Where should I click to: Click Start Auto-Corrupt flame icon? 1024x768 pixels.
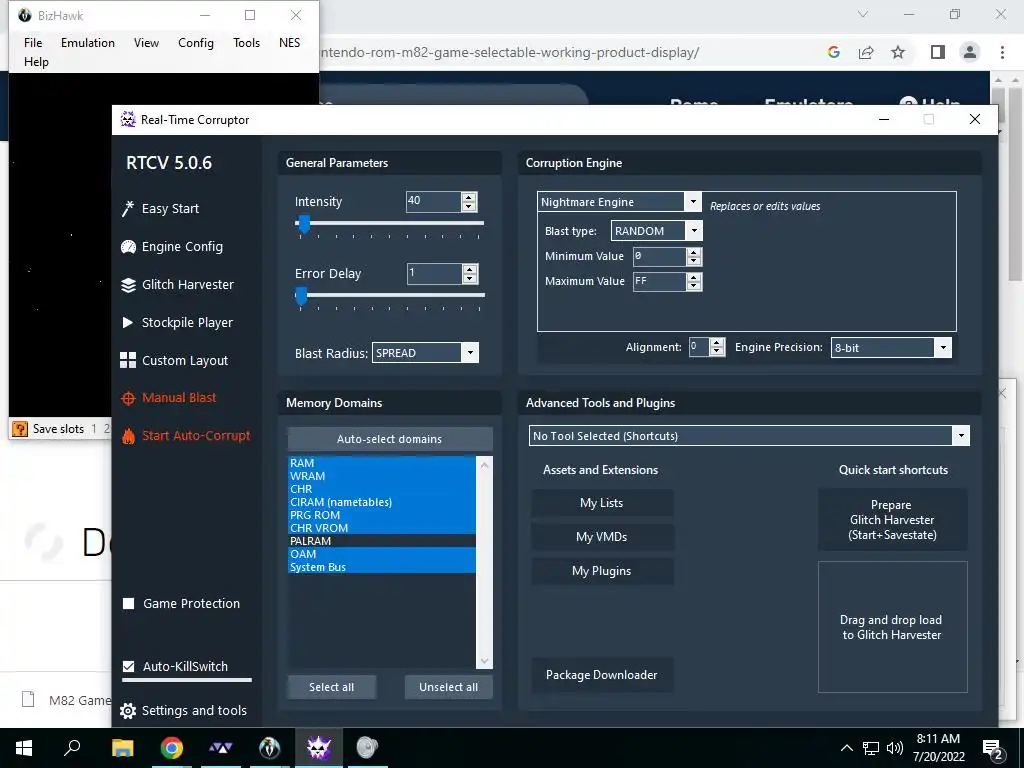click(129, 436)
